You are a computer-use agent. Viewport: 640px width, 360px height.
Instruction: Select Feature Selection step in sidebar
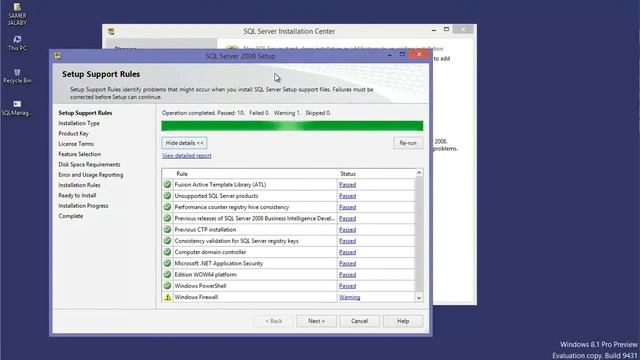[79, 154]
